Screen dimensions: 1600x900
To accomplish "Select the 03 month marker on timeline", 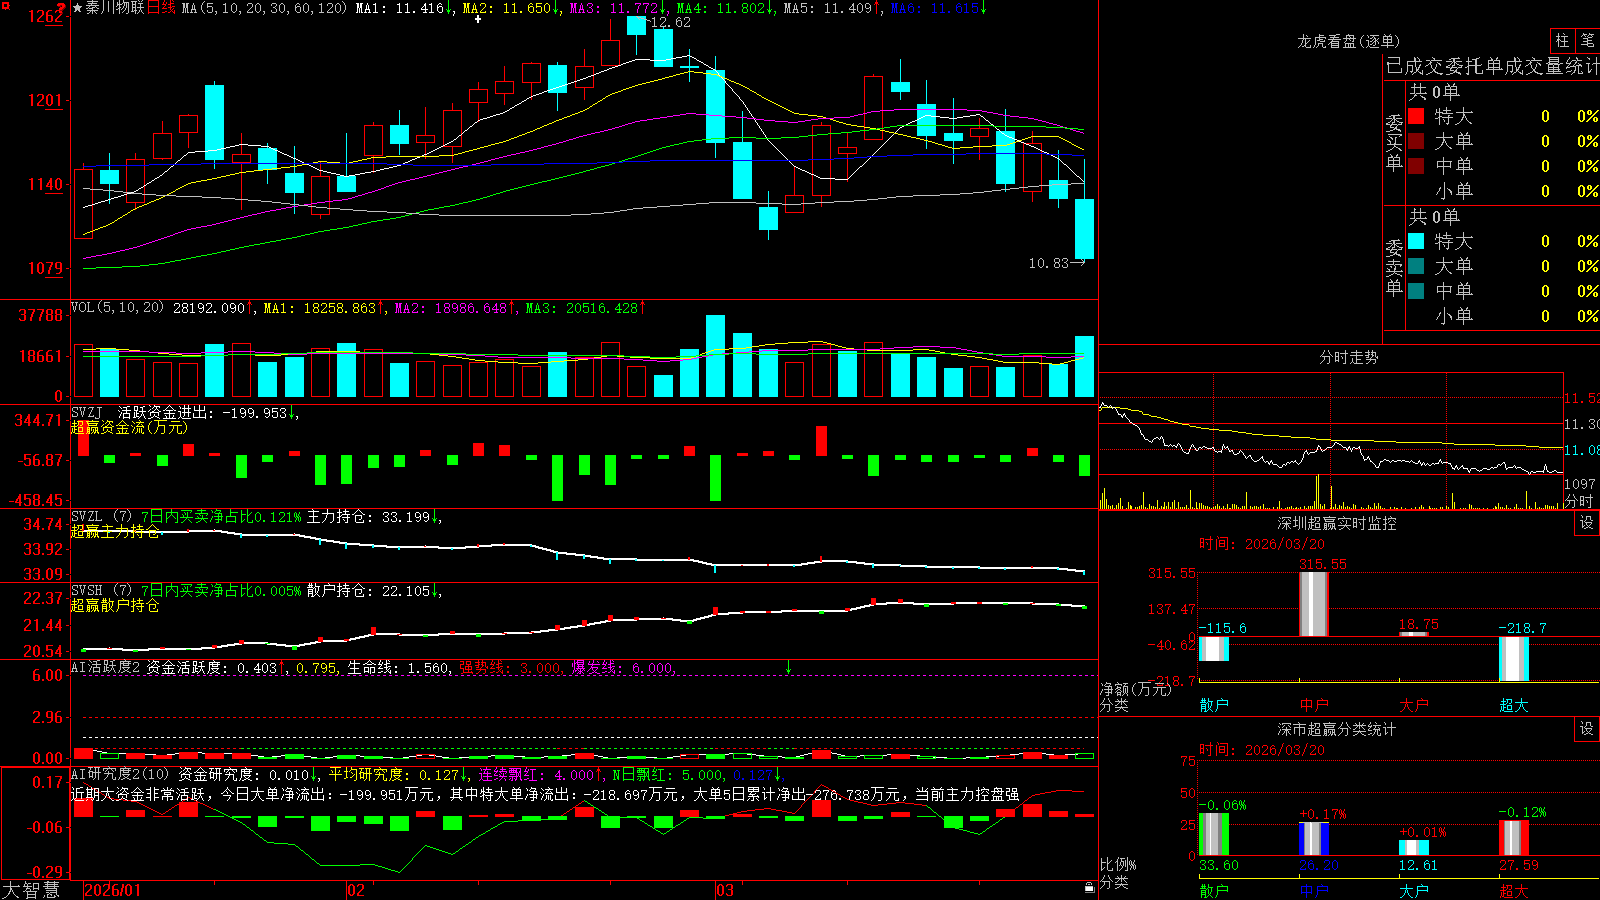I will [725, 890].
